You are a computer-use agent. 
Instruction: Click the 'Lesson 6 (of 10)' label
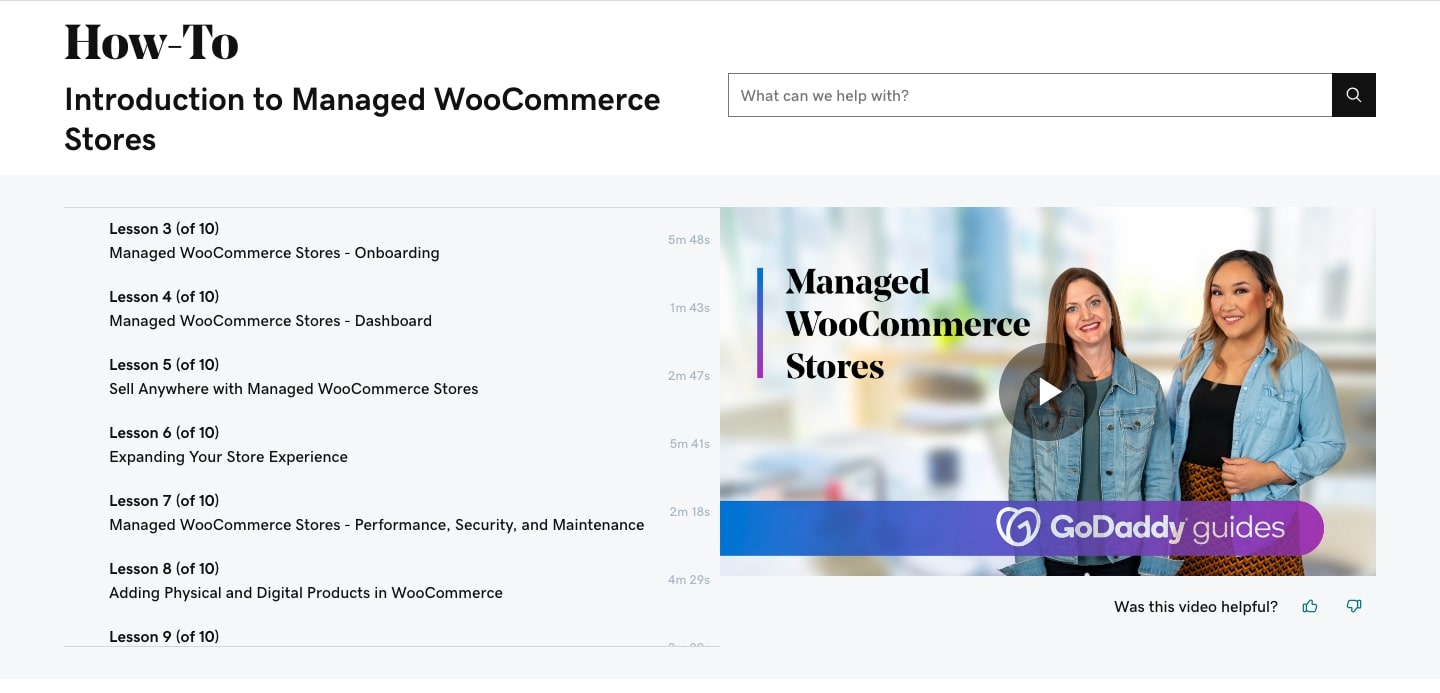pyautogui.click(x=164, y=433)
